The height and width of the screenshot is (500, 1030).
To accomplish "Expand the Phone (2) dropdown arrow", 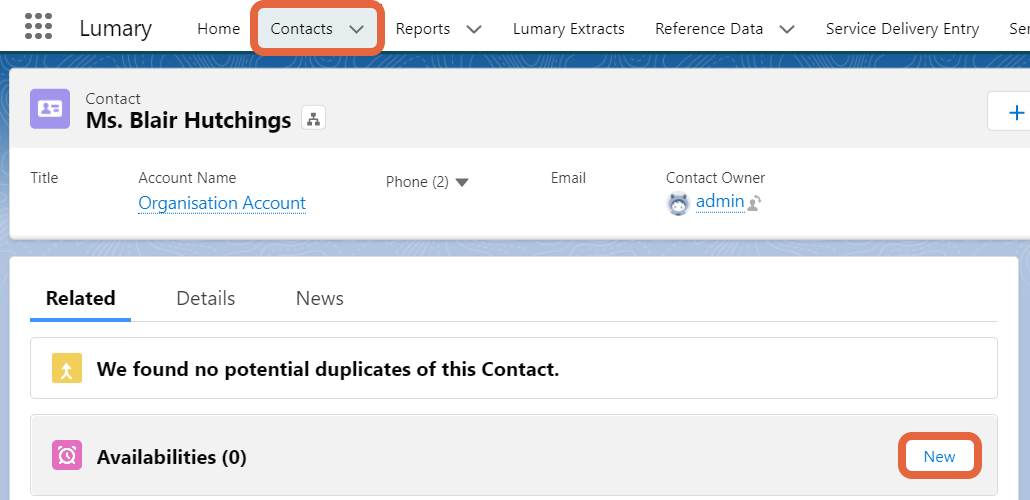I will point(462,183).
